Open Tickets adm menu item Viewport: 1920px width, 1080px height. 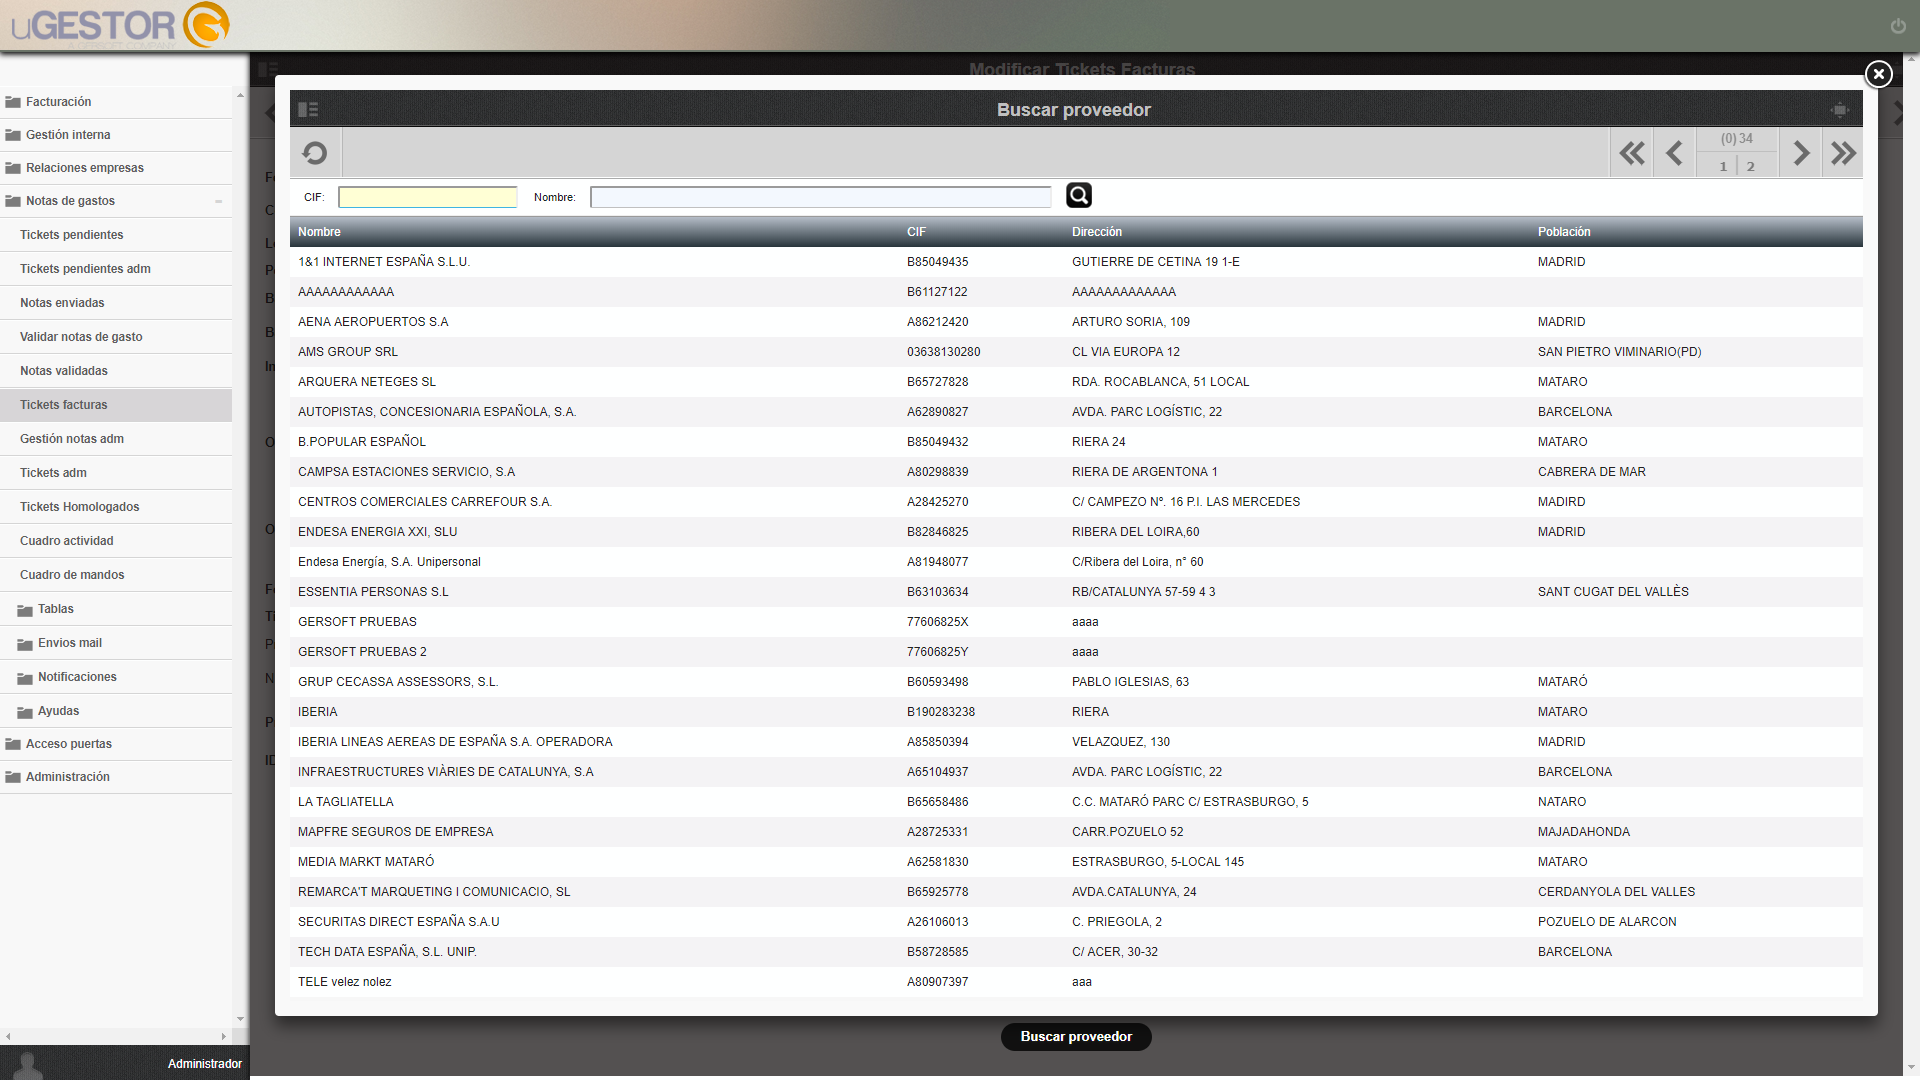point(116,473)
